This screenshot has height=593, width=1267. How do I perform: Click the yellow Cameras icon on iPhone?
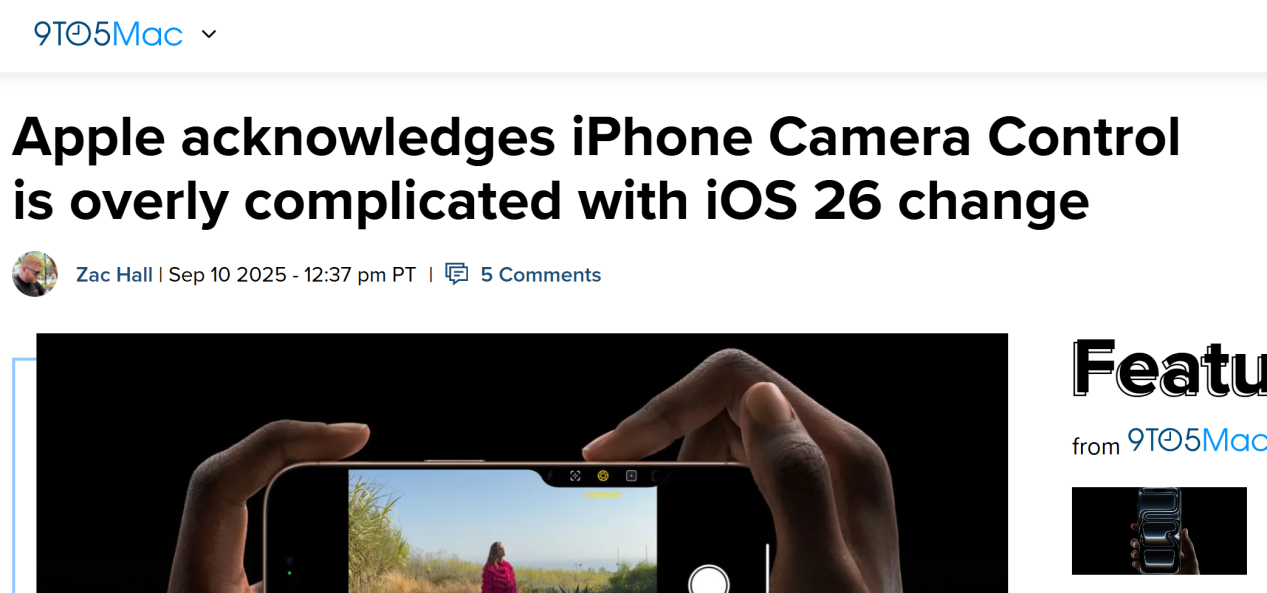(603, 476)
